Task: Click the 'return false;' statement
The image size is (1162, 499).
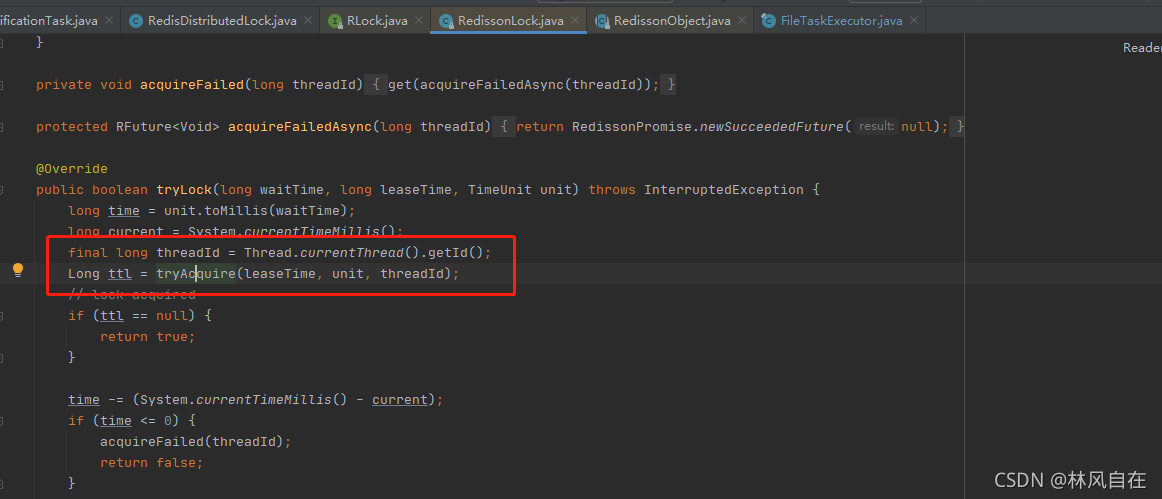Action: coord(151,463)
